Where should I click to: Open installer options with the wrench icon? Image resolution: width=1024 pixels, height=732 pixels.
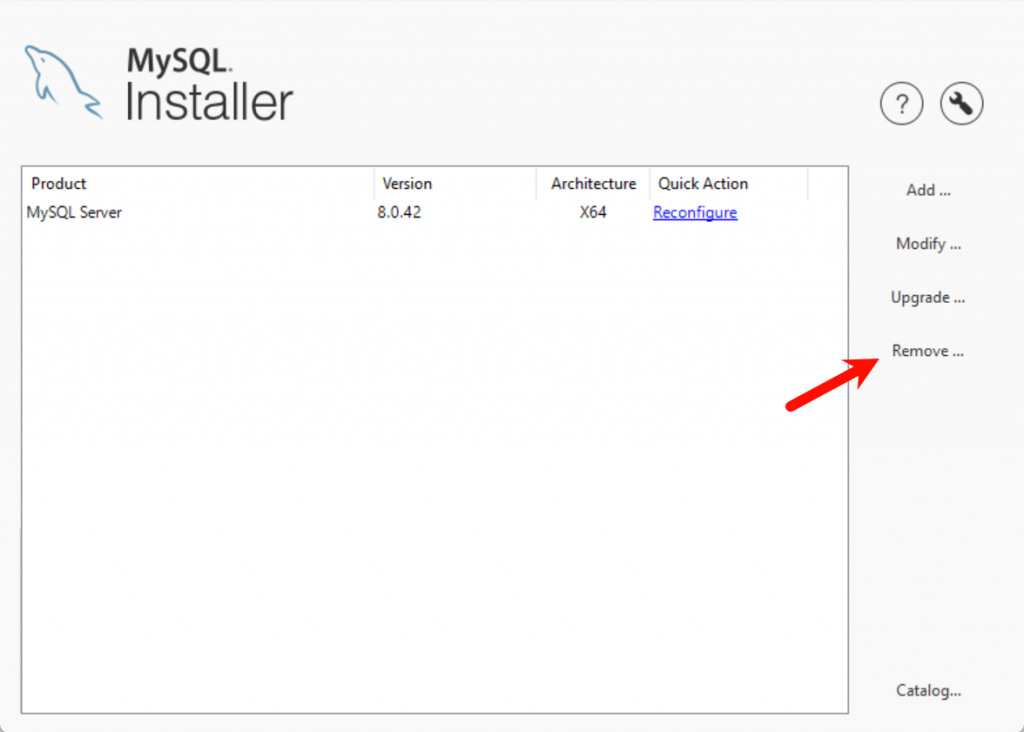pyautogui.click(x=962, y=103)
